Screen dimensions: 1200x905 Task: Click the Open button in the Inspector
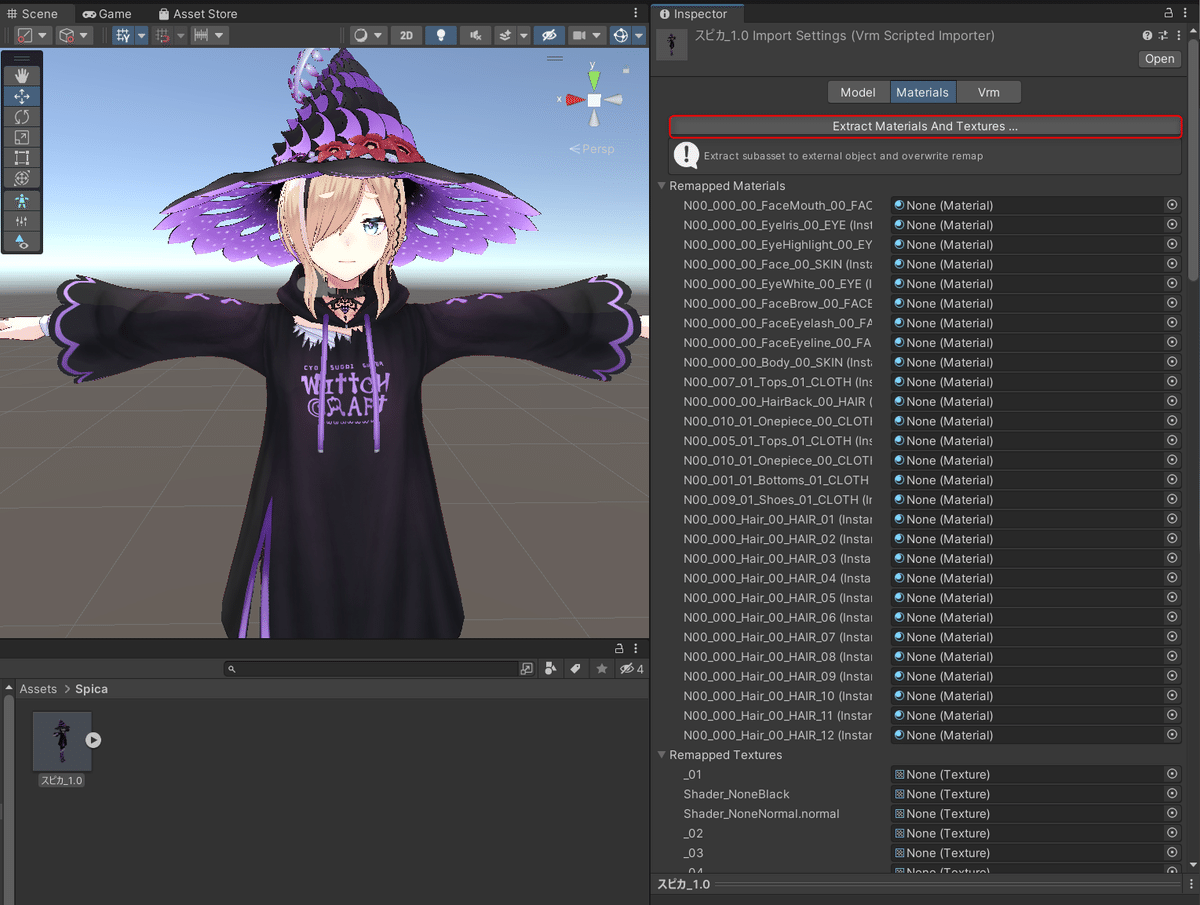1158,58
